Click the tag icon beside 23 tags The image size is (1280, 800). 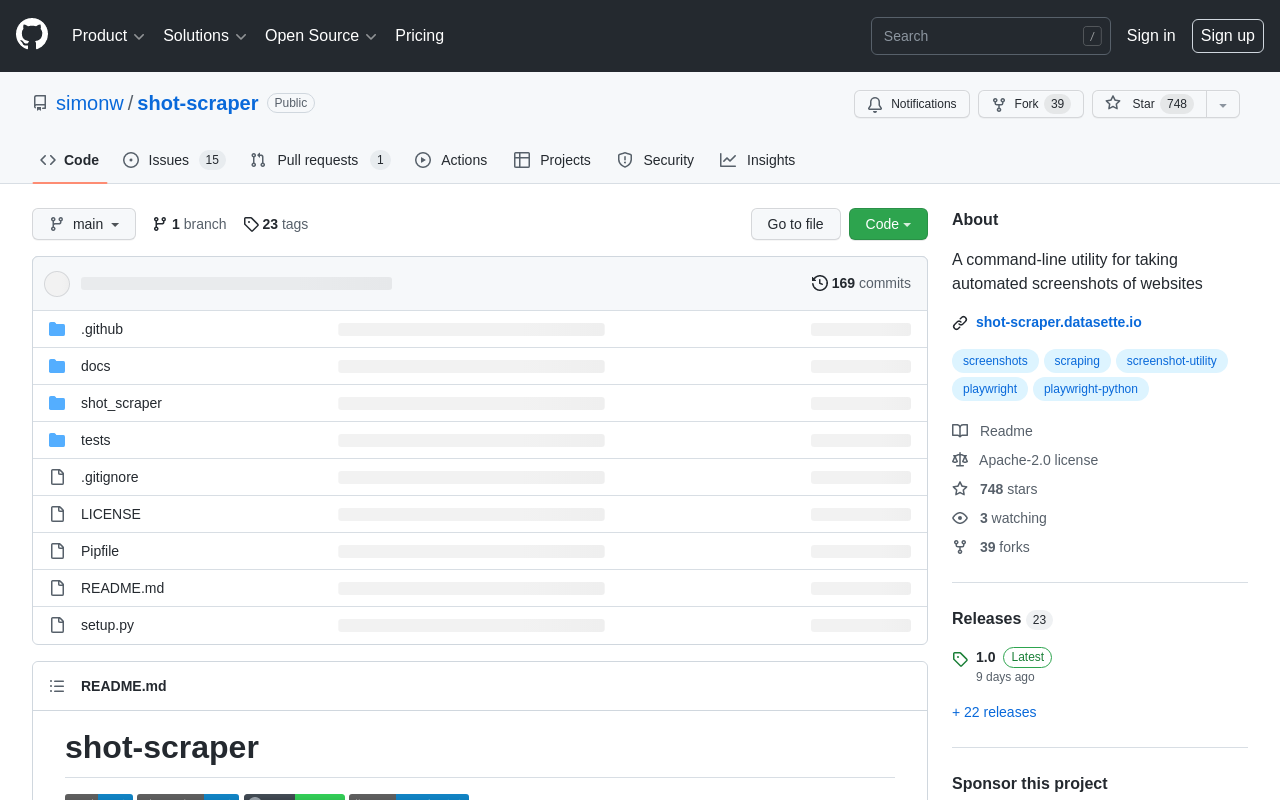coord(251,224)
